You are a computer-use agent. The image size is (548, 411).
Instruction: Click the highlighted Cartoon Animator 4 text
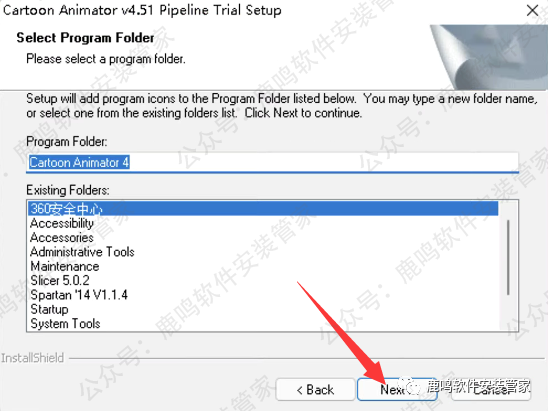pyautogui.click(x=79, y=163)
